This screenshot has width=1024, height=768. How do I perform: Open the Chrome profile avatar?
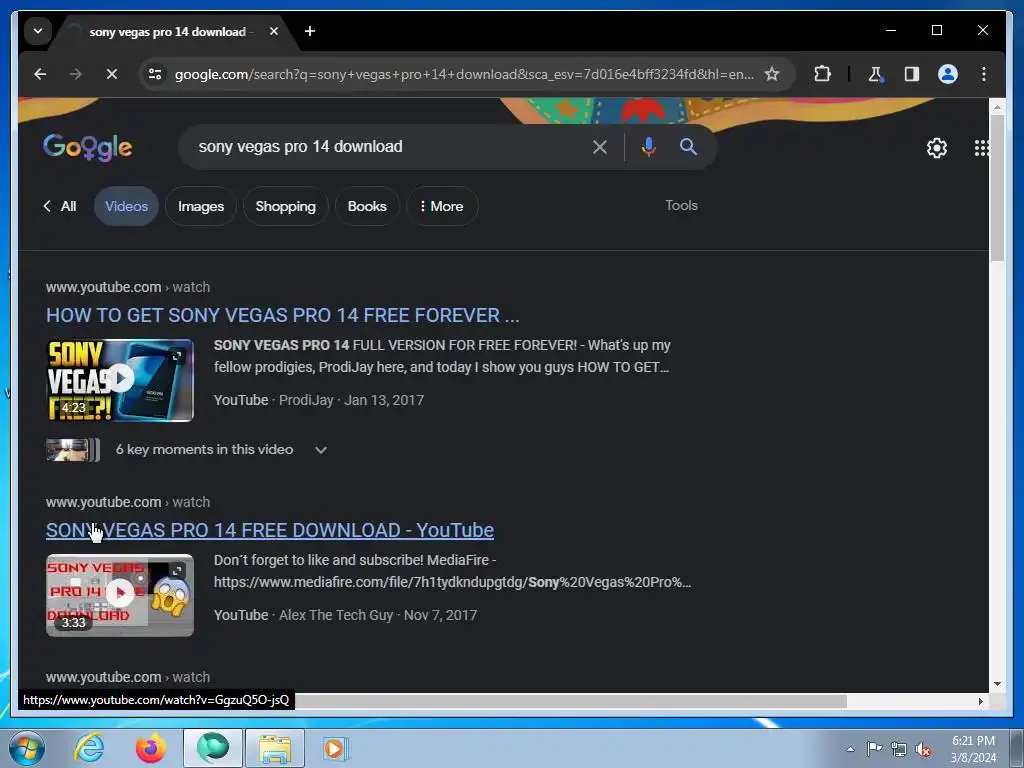click(x=948, y=74)
